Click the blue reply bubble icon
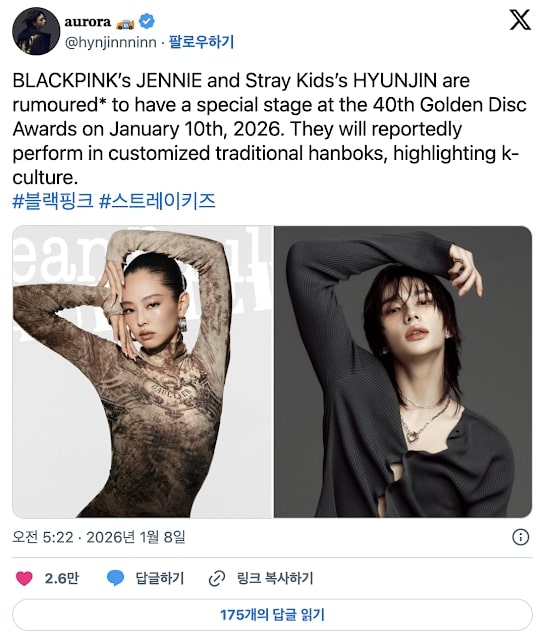Image resolution: width=543 pixels, height=640 pixels. pyautogui.click(x=115, y=578)
